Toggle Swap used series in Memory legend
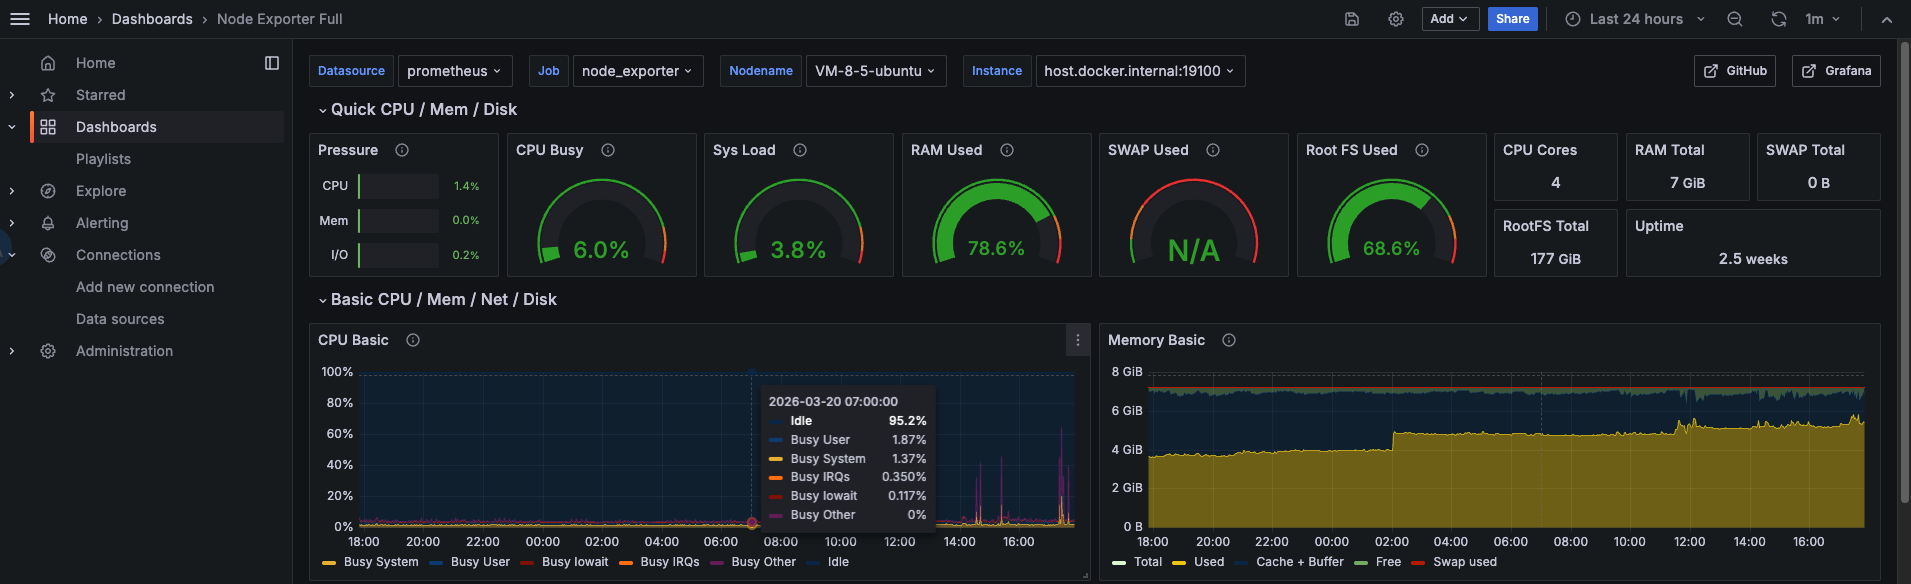Image resolution: width=1911 pixels, height=584 pixels. pyautogui.click(x=1464, y=562)
